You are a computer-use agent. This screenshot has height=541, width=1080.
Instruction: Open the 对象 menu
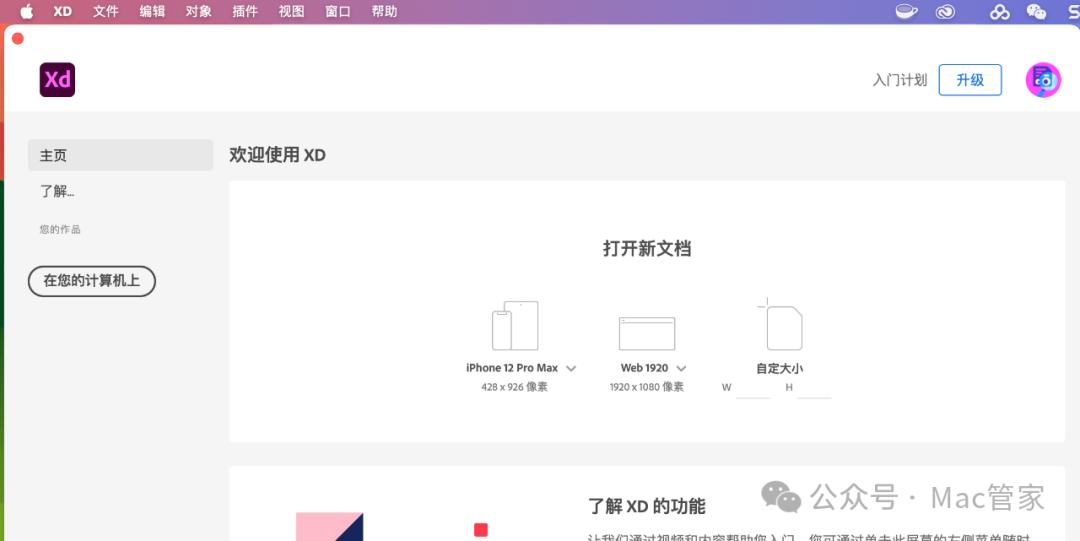(x=198, y=11)
